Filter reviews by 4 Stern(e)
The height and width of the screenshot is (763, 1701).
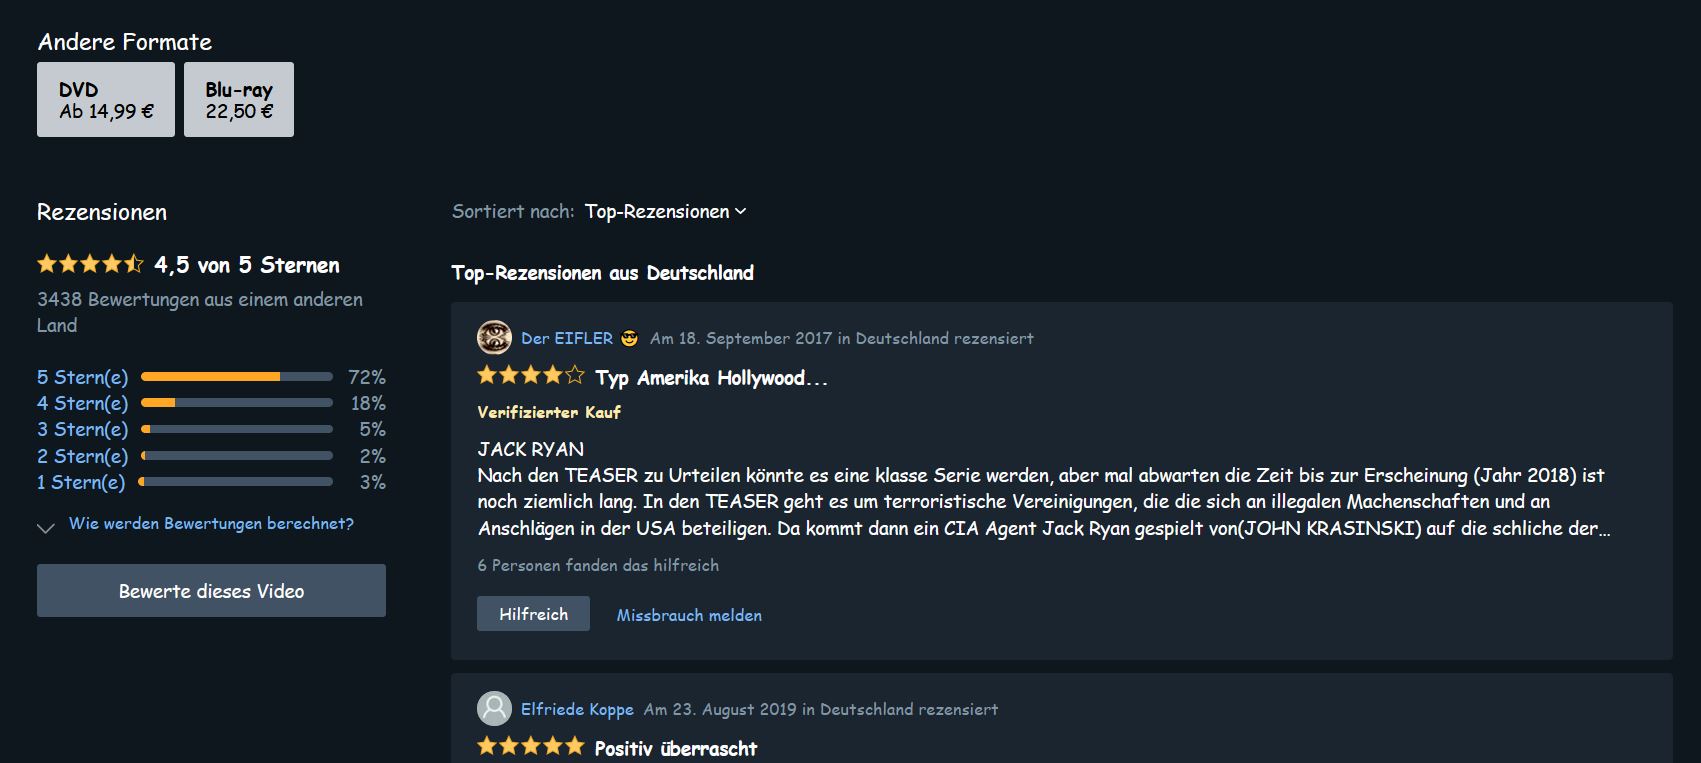click(x=211, y=403)
